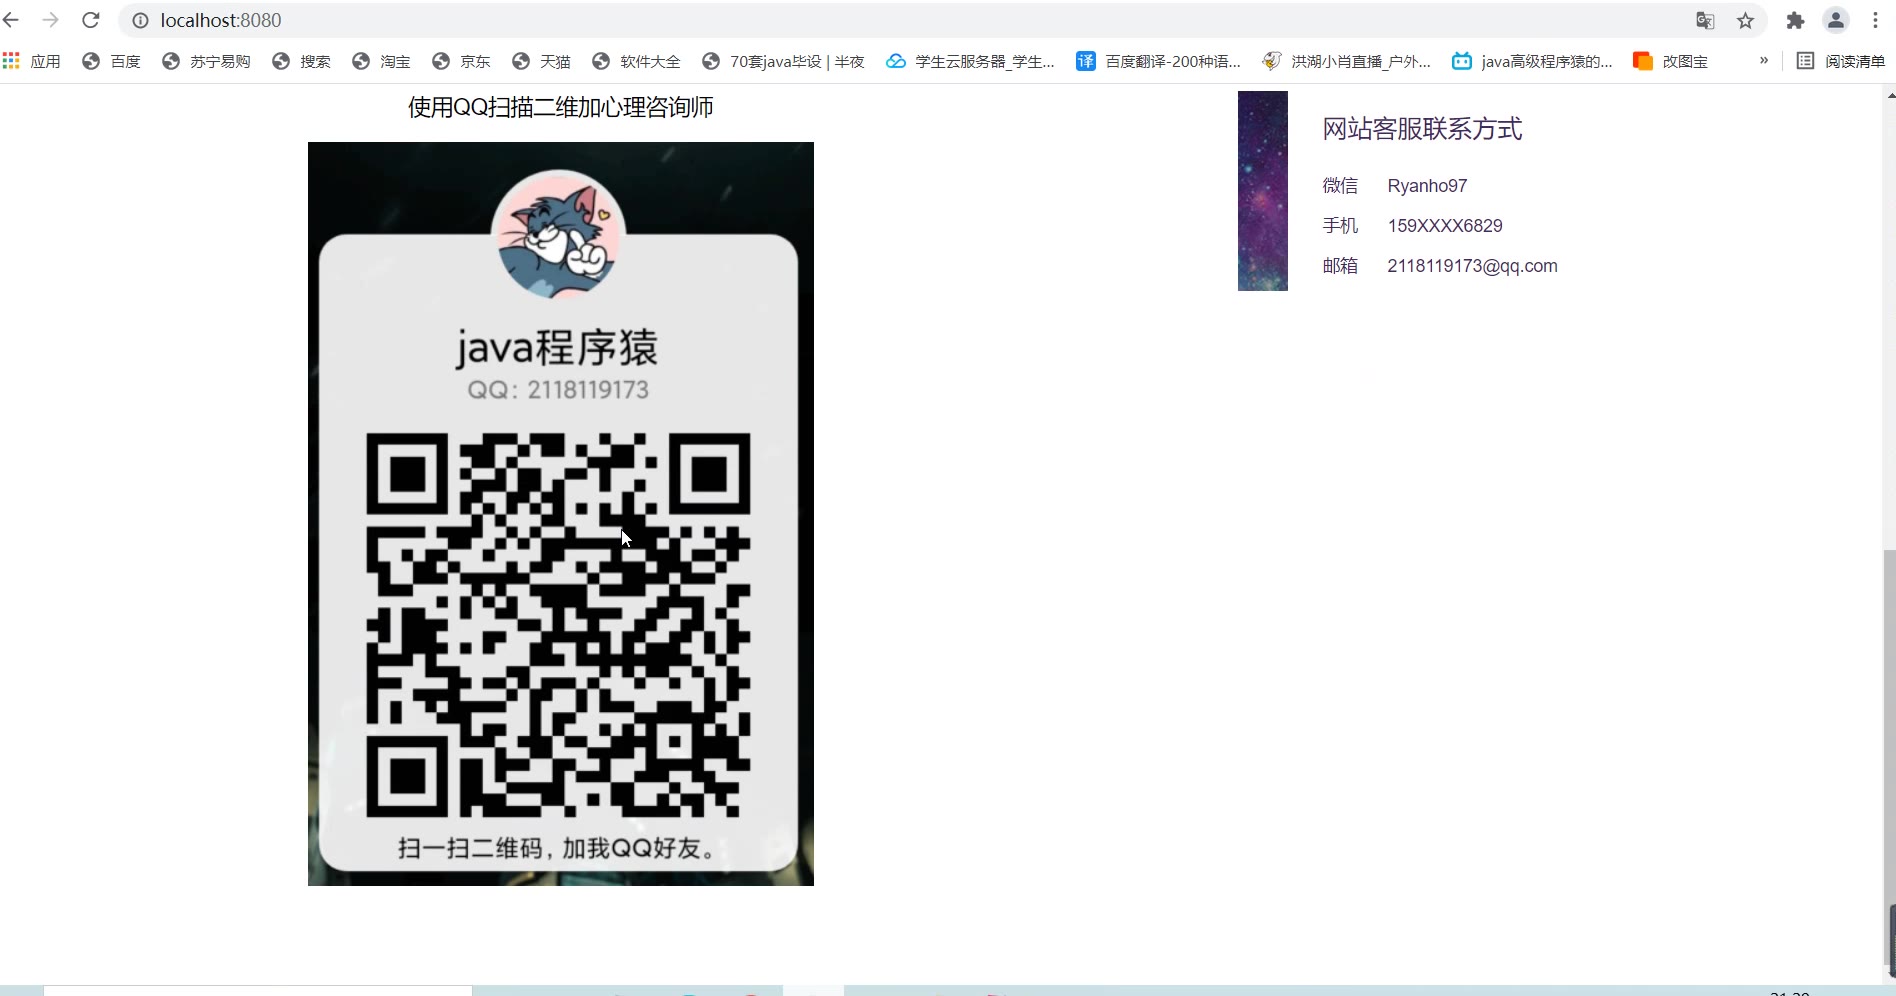Image resolution: width=1896 pixels, height=996 pixels.
Task: Bookmark this page with the star icon
Action: [x=1745, y=20]
